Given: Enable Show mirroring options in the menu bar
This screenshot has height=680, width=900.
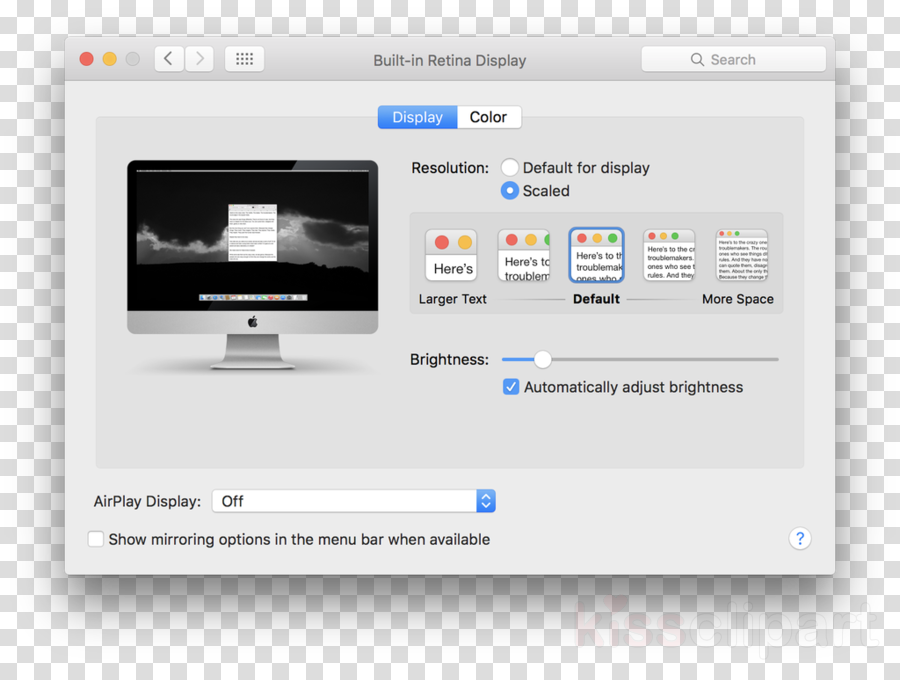Looking at the screenshot, I should tap(95, 538).
